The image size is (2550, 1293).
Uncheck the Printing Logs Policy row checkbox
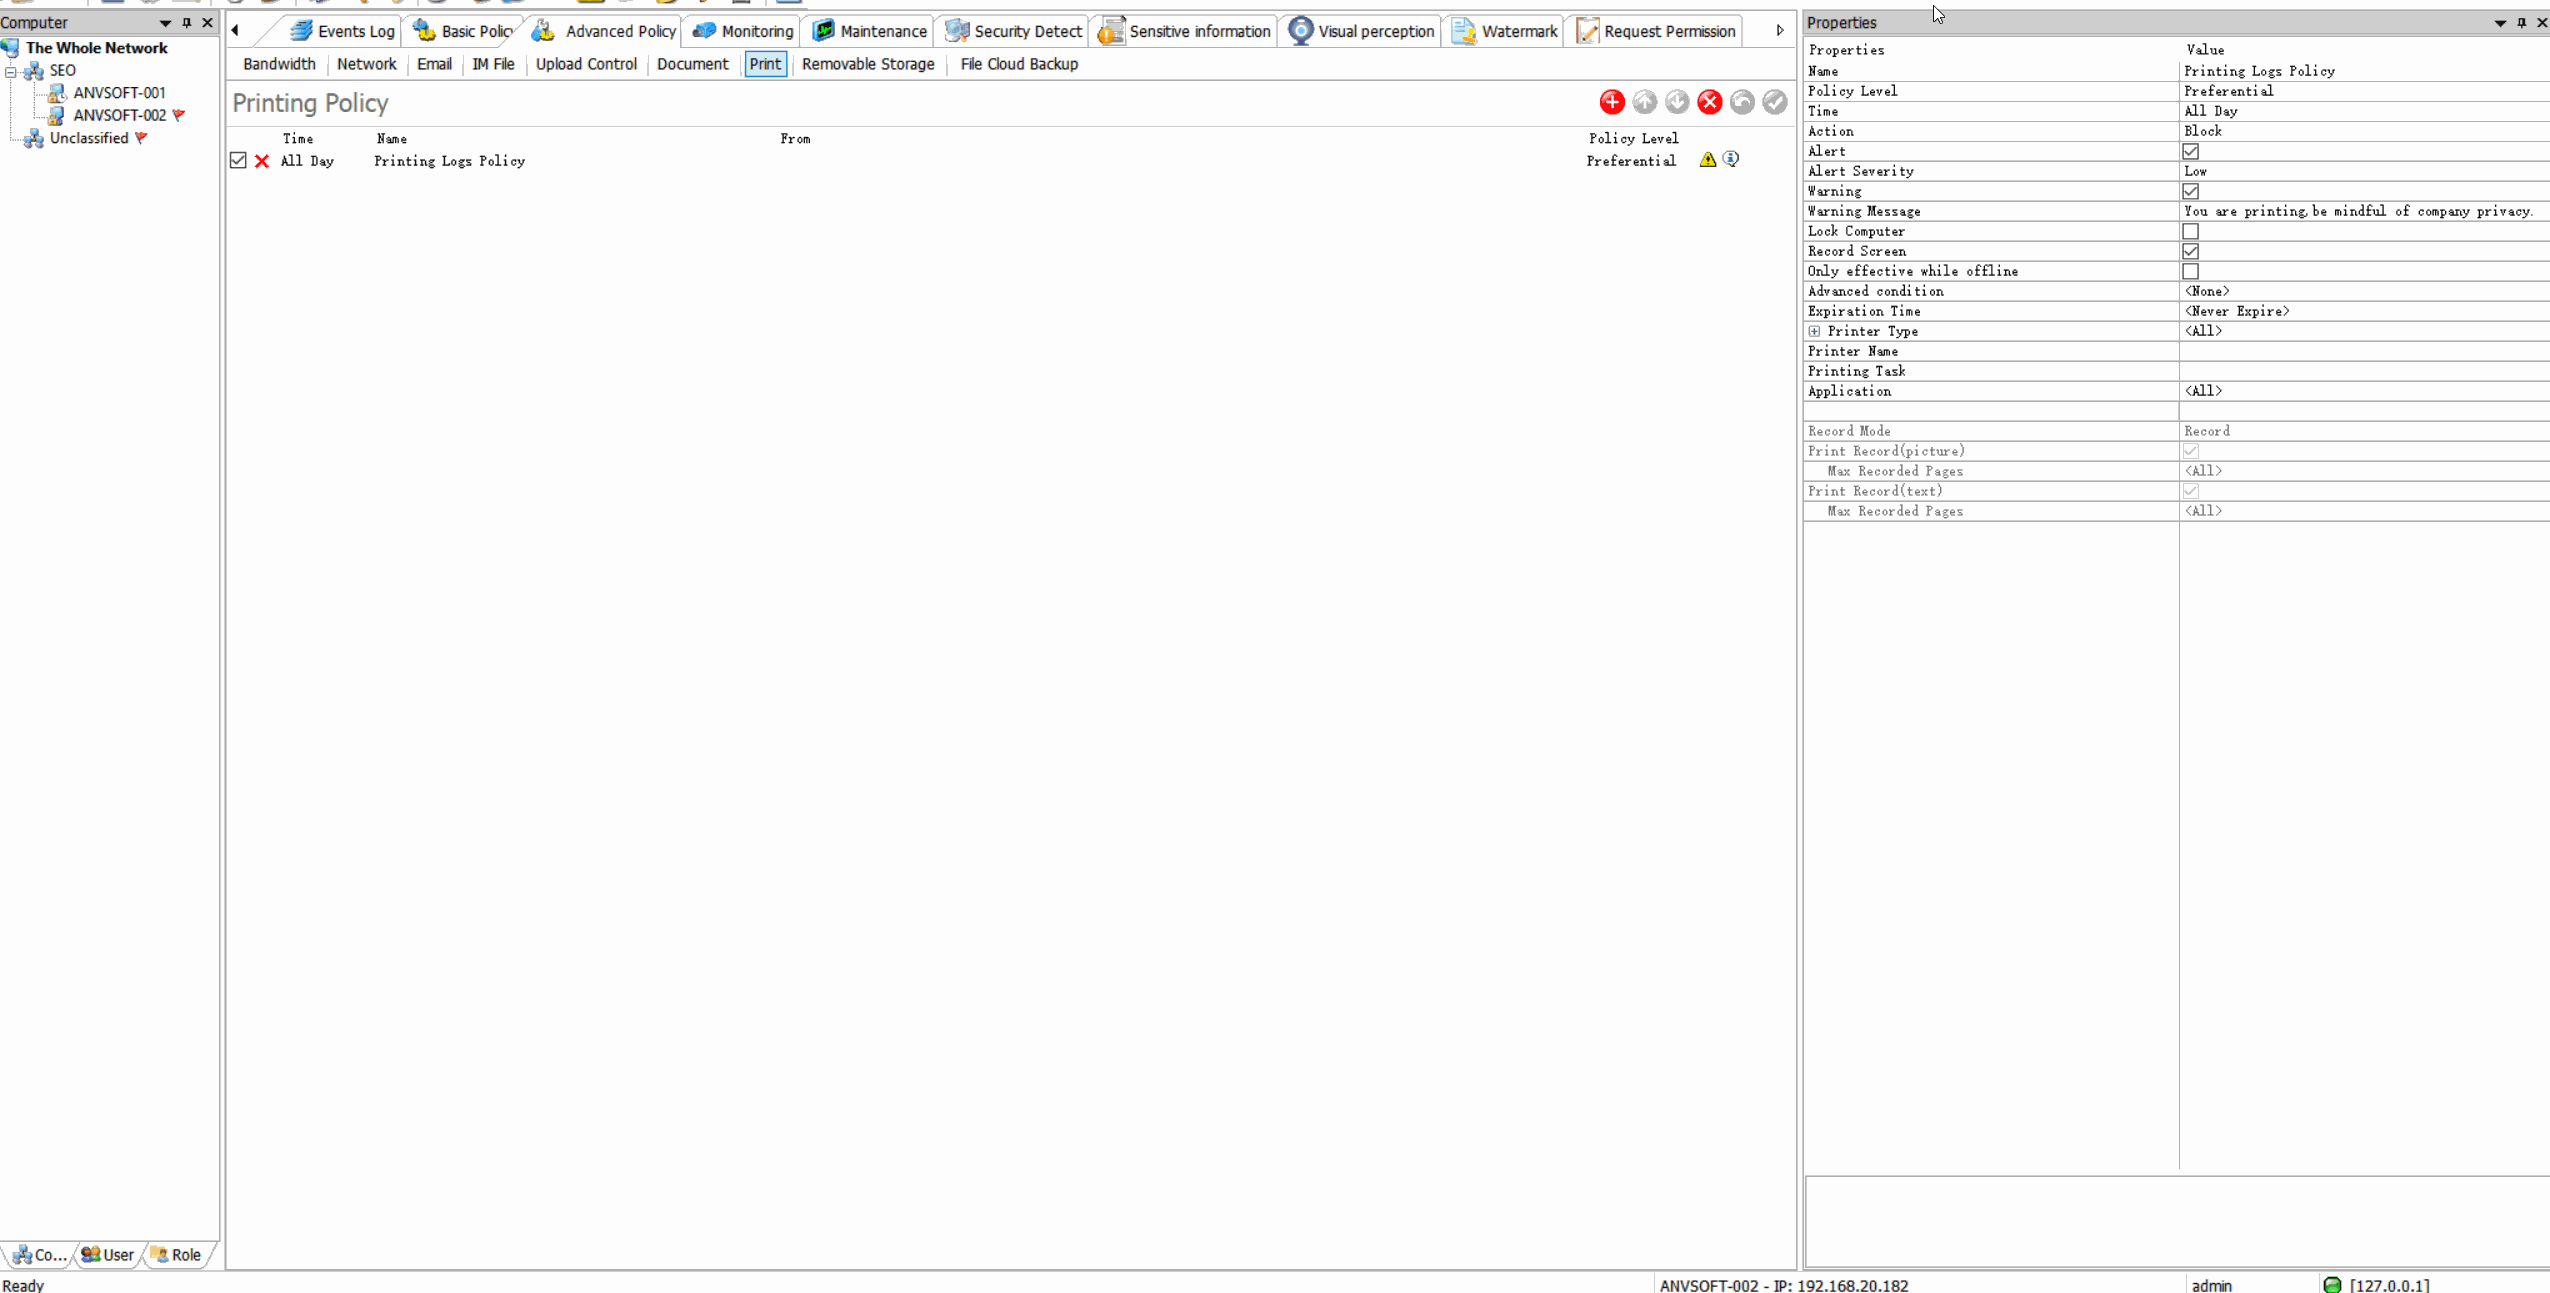(238, 160)
